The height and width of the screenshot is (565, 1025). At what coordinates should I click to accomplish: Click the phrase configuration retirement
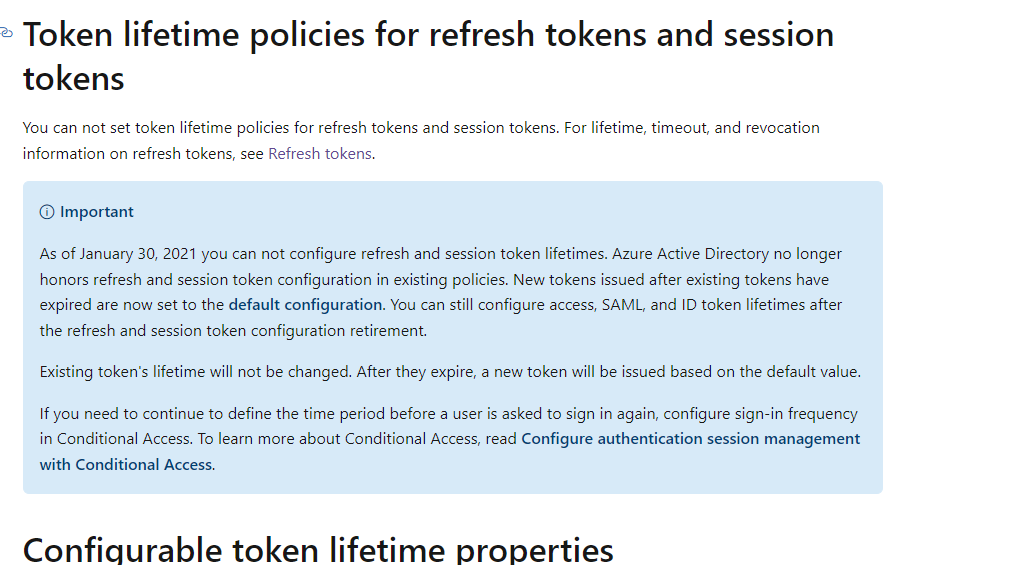click(339, 331)
